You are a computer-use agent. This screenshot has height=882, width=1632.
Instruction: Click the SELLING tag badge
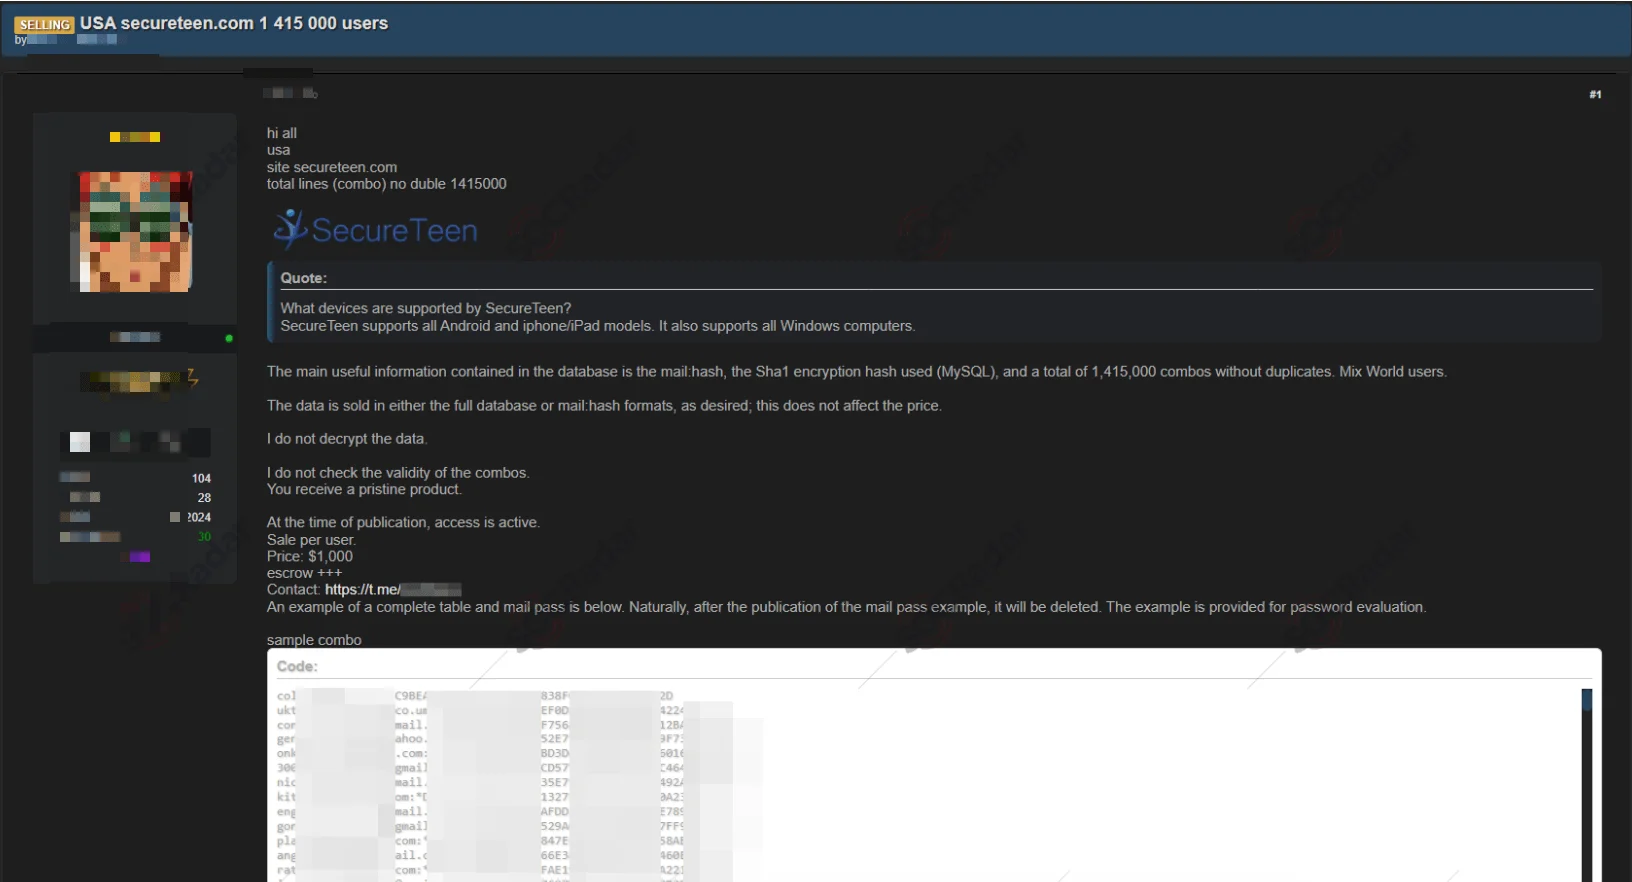pos(44,24)
